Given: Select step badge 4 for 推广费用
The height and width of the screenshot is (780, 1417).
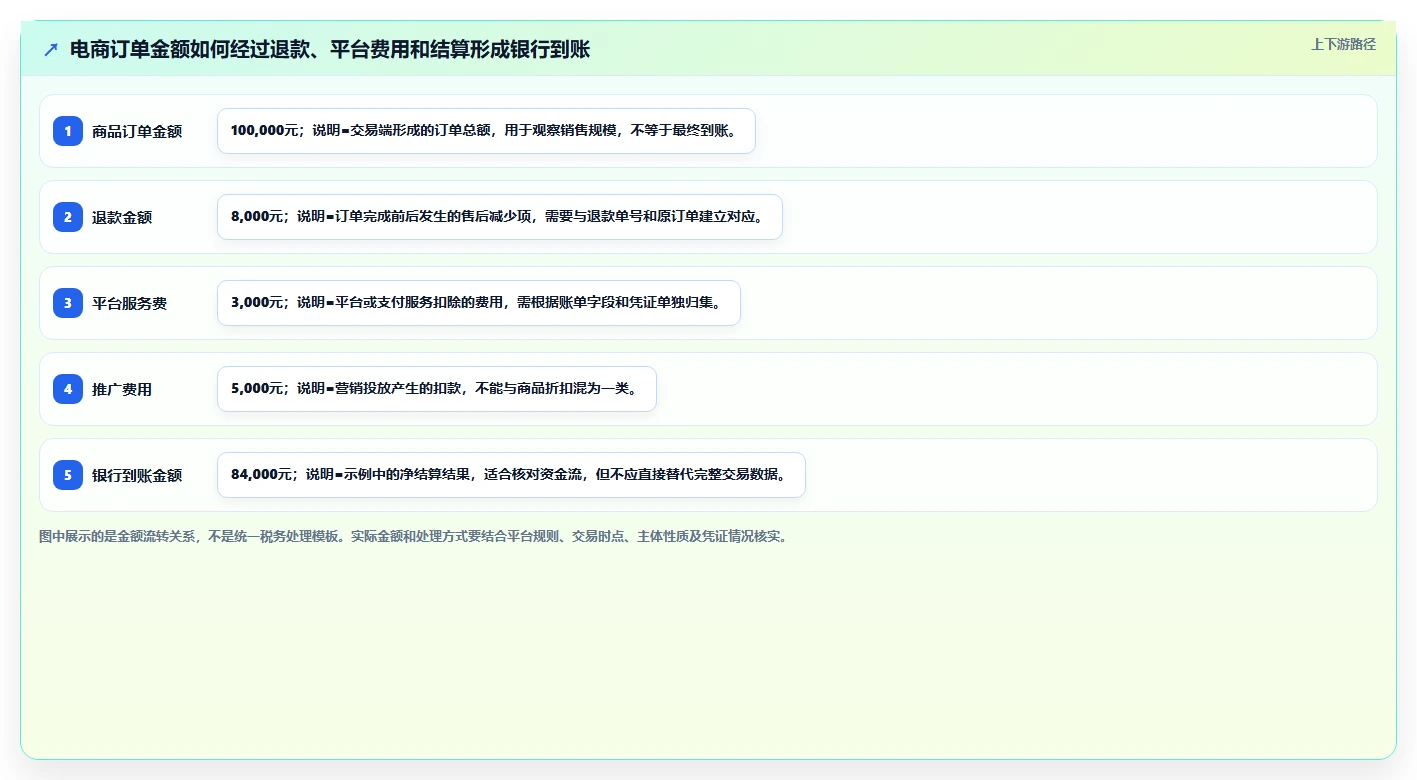Looking at the screenshot, I should coord(68,389).
